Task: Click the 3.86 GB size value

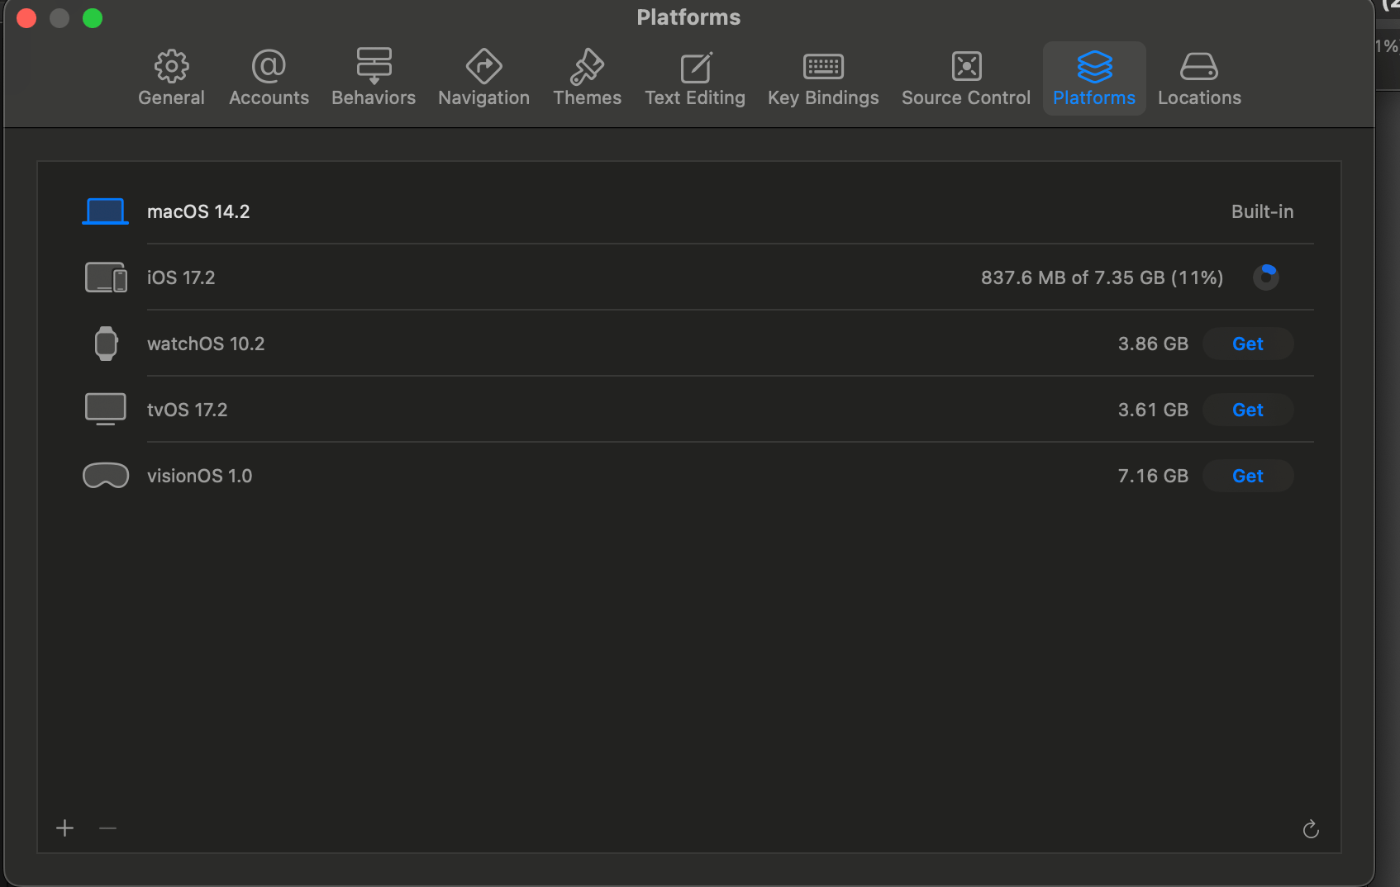Action: click(x=1153, y=344)
